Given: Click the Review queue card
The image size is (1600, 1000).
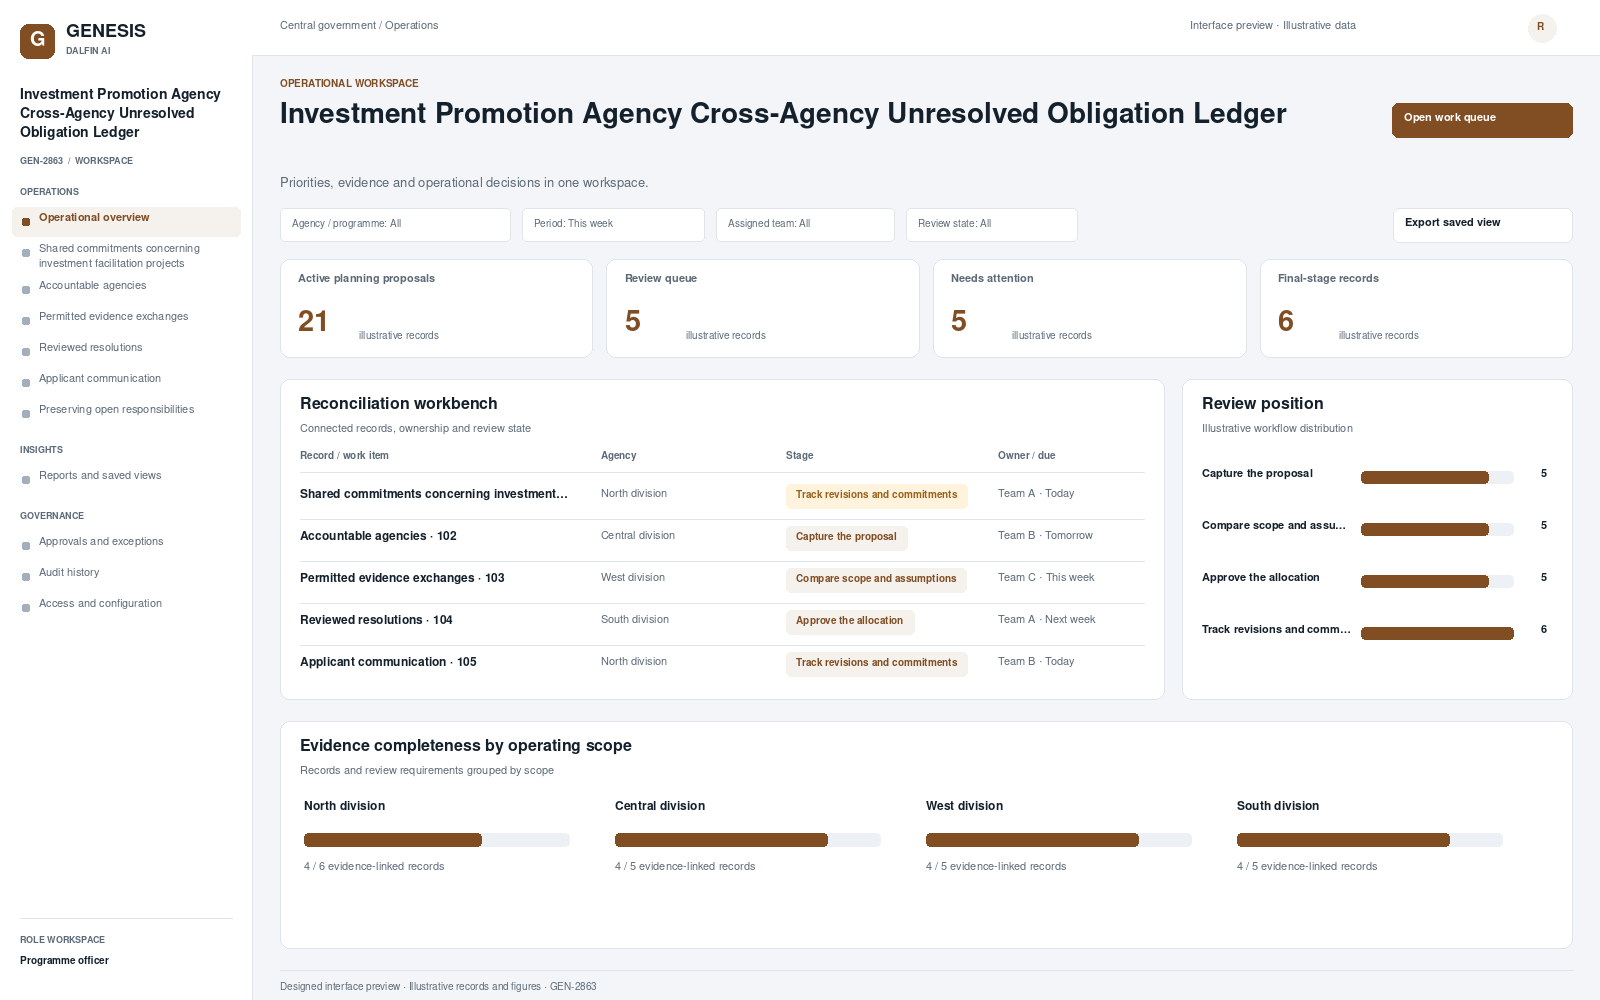Looking at the screenshot, I should 763,308.
